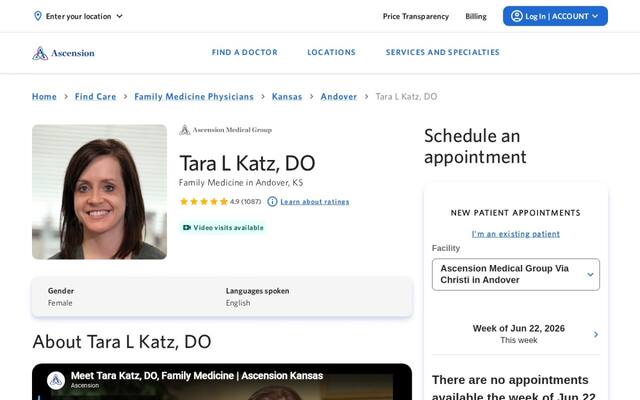Click Tara L Katz's profile photo
The height and width of the screenshot is (400, 640).
click(x=100, y=192)
